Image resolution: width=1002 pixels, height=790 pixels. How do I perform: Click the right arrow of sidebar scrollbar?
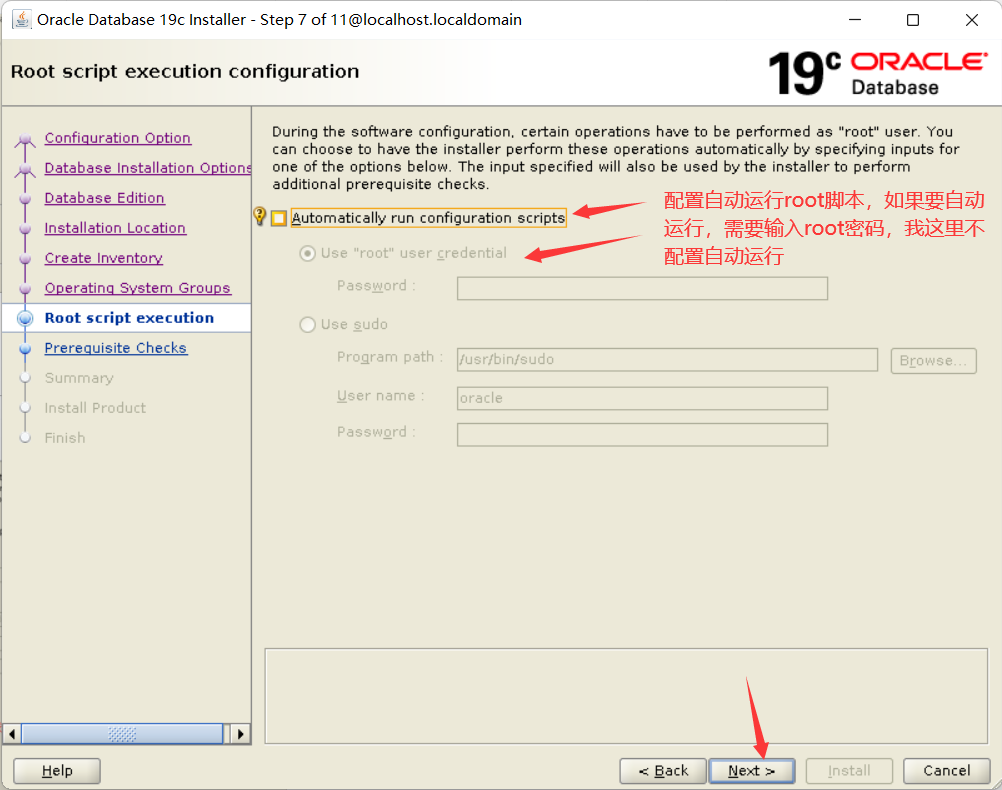pos(240,734)
